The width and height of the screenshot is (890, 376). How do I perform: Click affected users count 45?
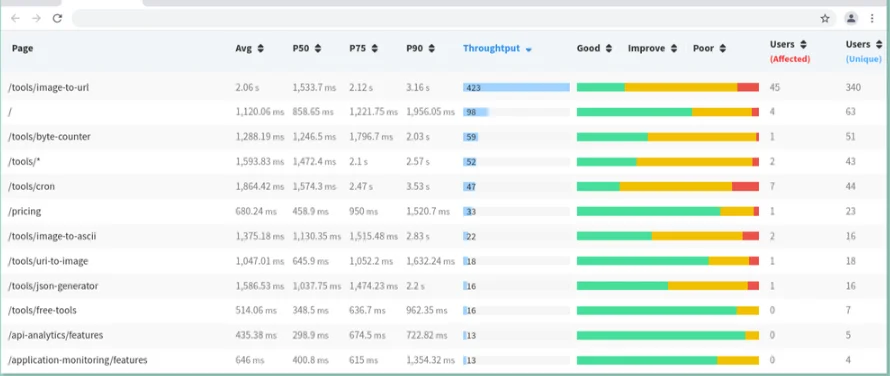[775, 87]
